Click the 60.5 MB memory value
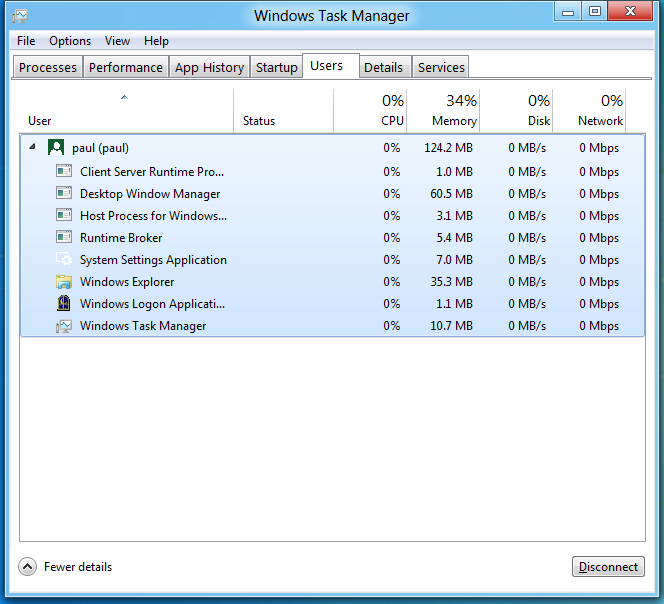 [x=451, y=193]
